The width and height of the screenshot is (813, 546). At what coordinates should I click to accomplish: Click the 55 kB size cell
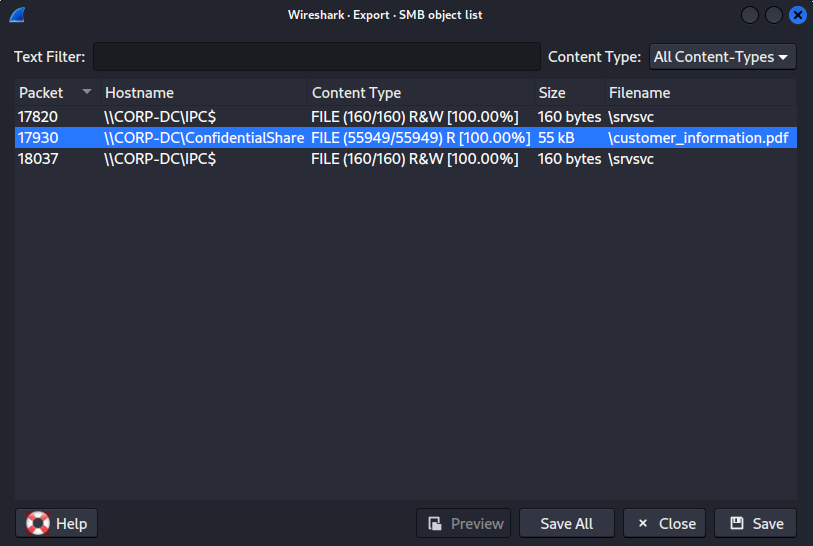tap(556, 137)
